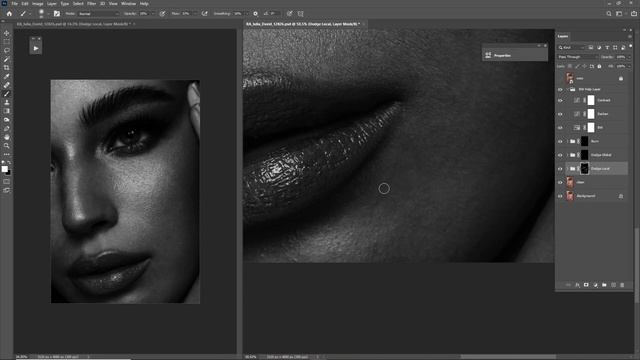
Task: Expand the Burn group
Action: [567, 142]
